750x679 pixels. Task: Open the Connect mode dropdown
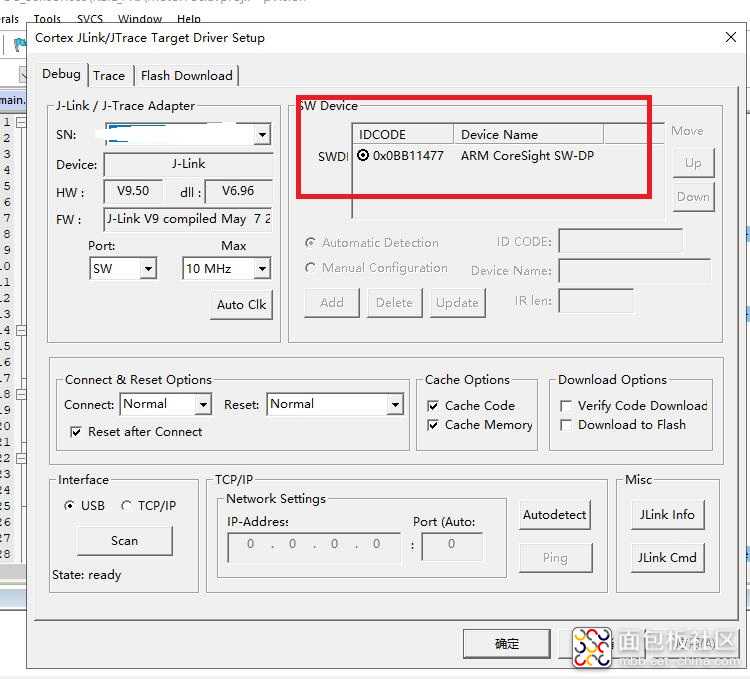click(x=203, y=405)
